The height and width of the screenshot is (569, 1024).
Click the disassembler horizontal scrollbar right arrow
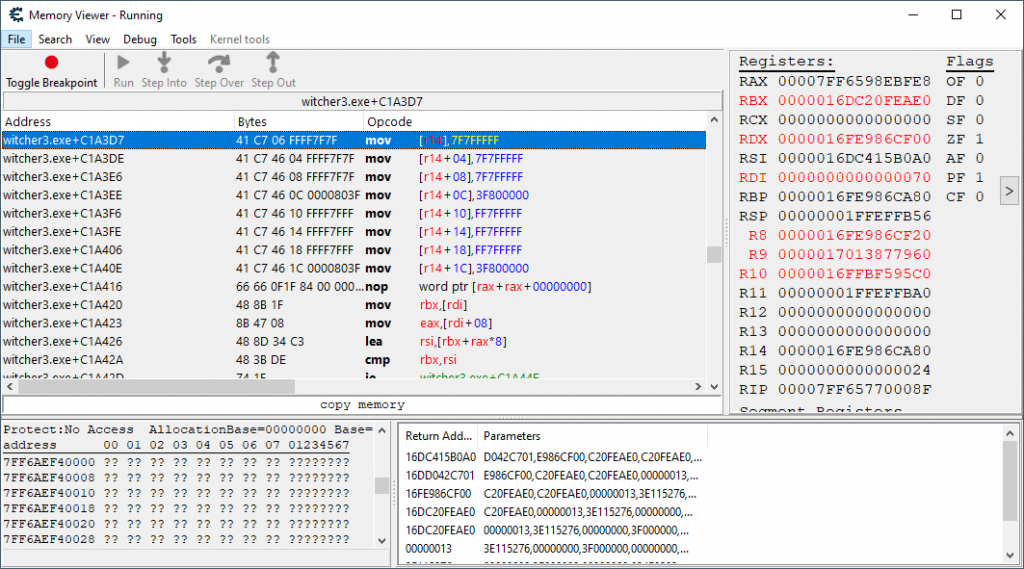point(698,387)
